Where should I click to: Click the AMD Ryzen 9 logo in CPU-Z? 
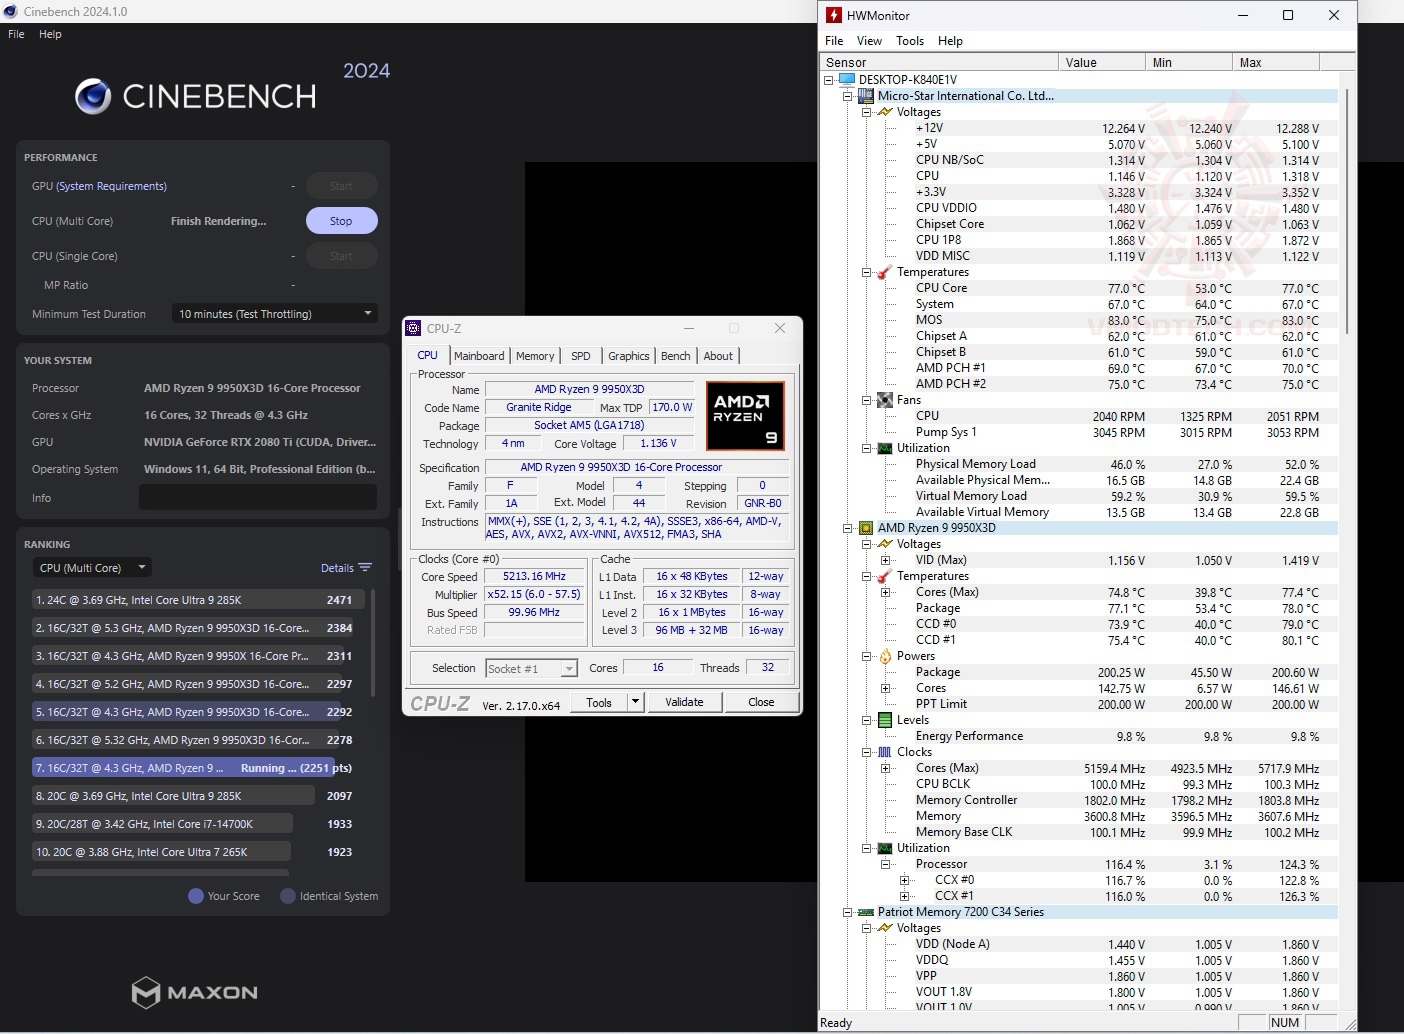(745, 415)
